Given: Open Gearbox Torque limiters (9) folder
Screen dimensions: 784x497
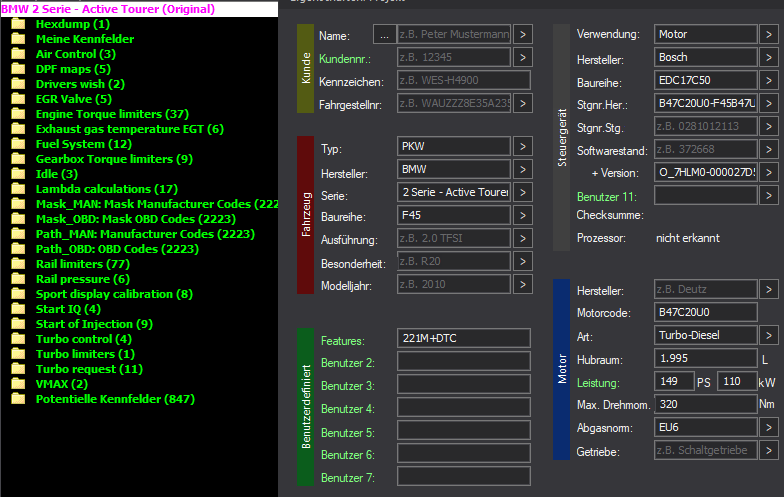Looking at the screenshot, I should [114, 159].
